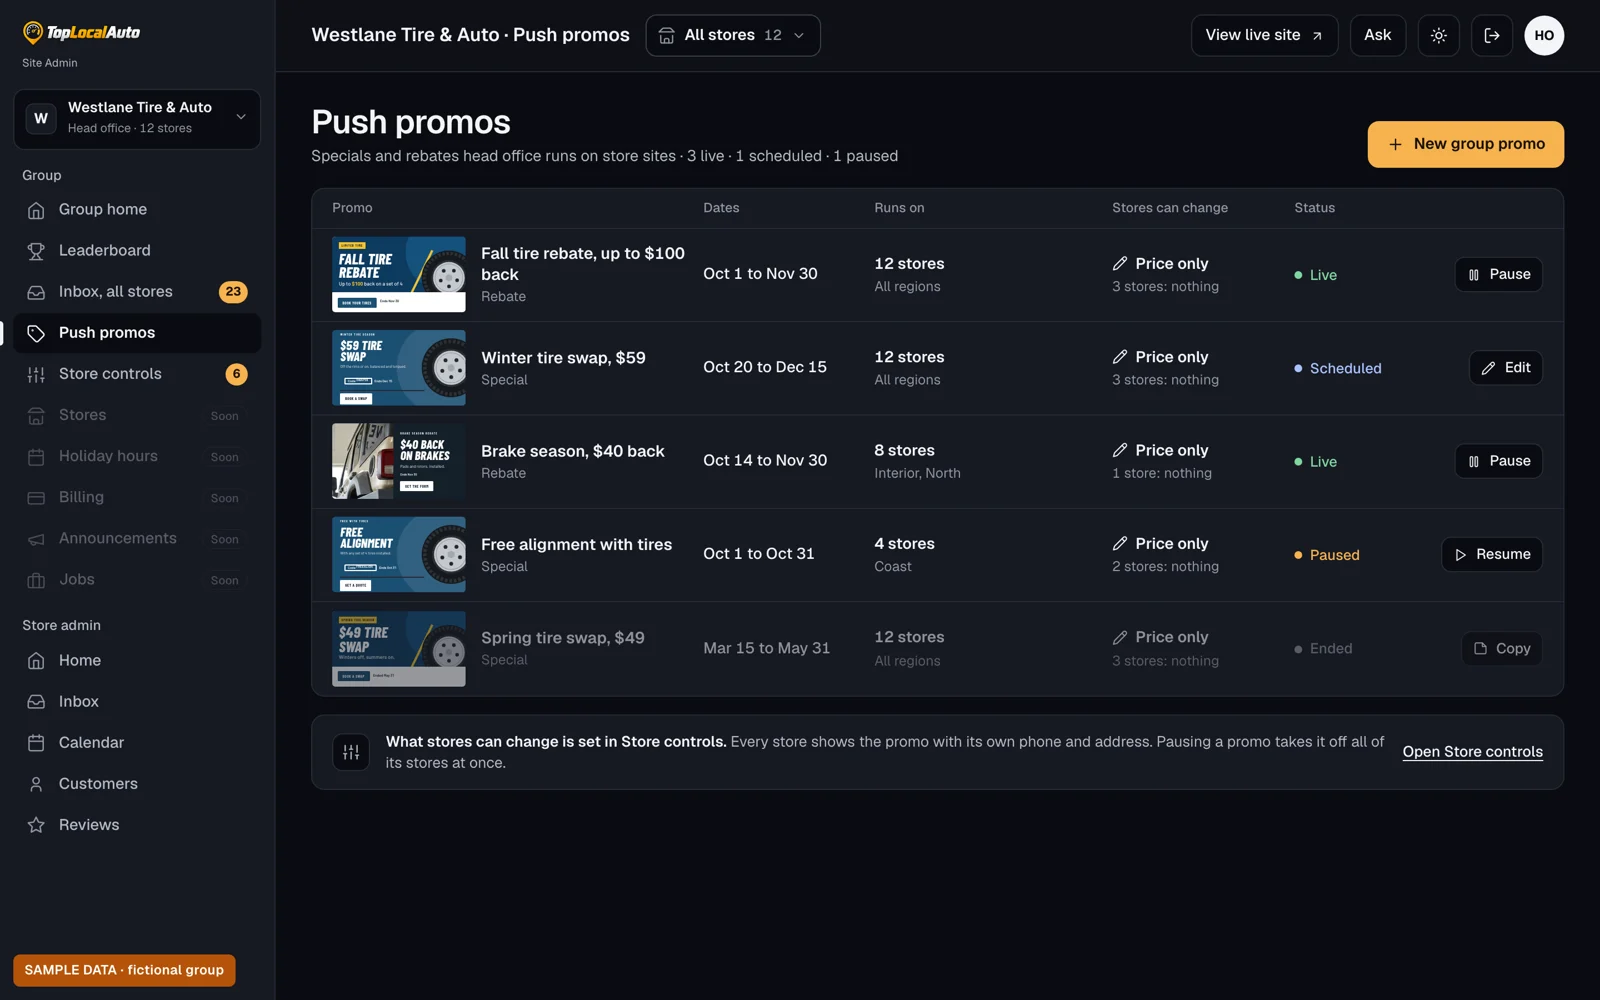Open Inbox, all stores

pos(137,292)
